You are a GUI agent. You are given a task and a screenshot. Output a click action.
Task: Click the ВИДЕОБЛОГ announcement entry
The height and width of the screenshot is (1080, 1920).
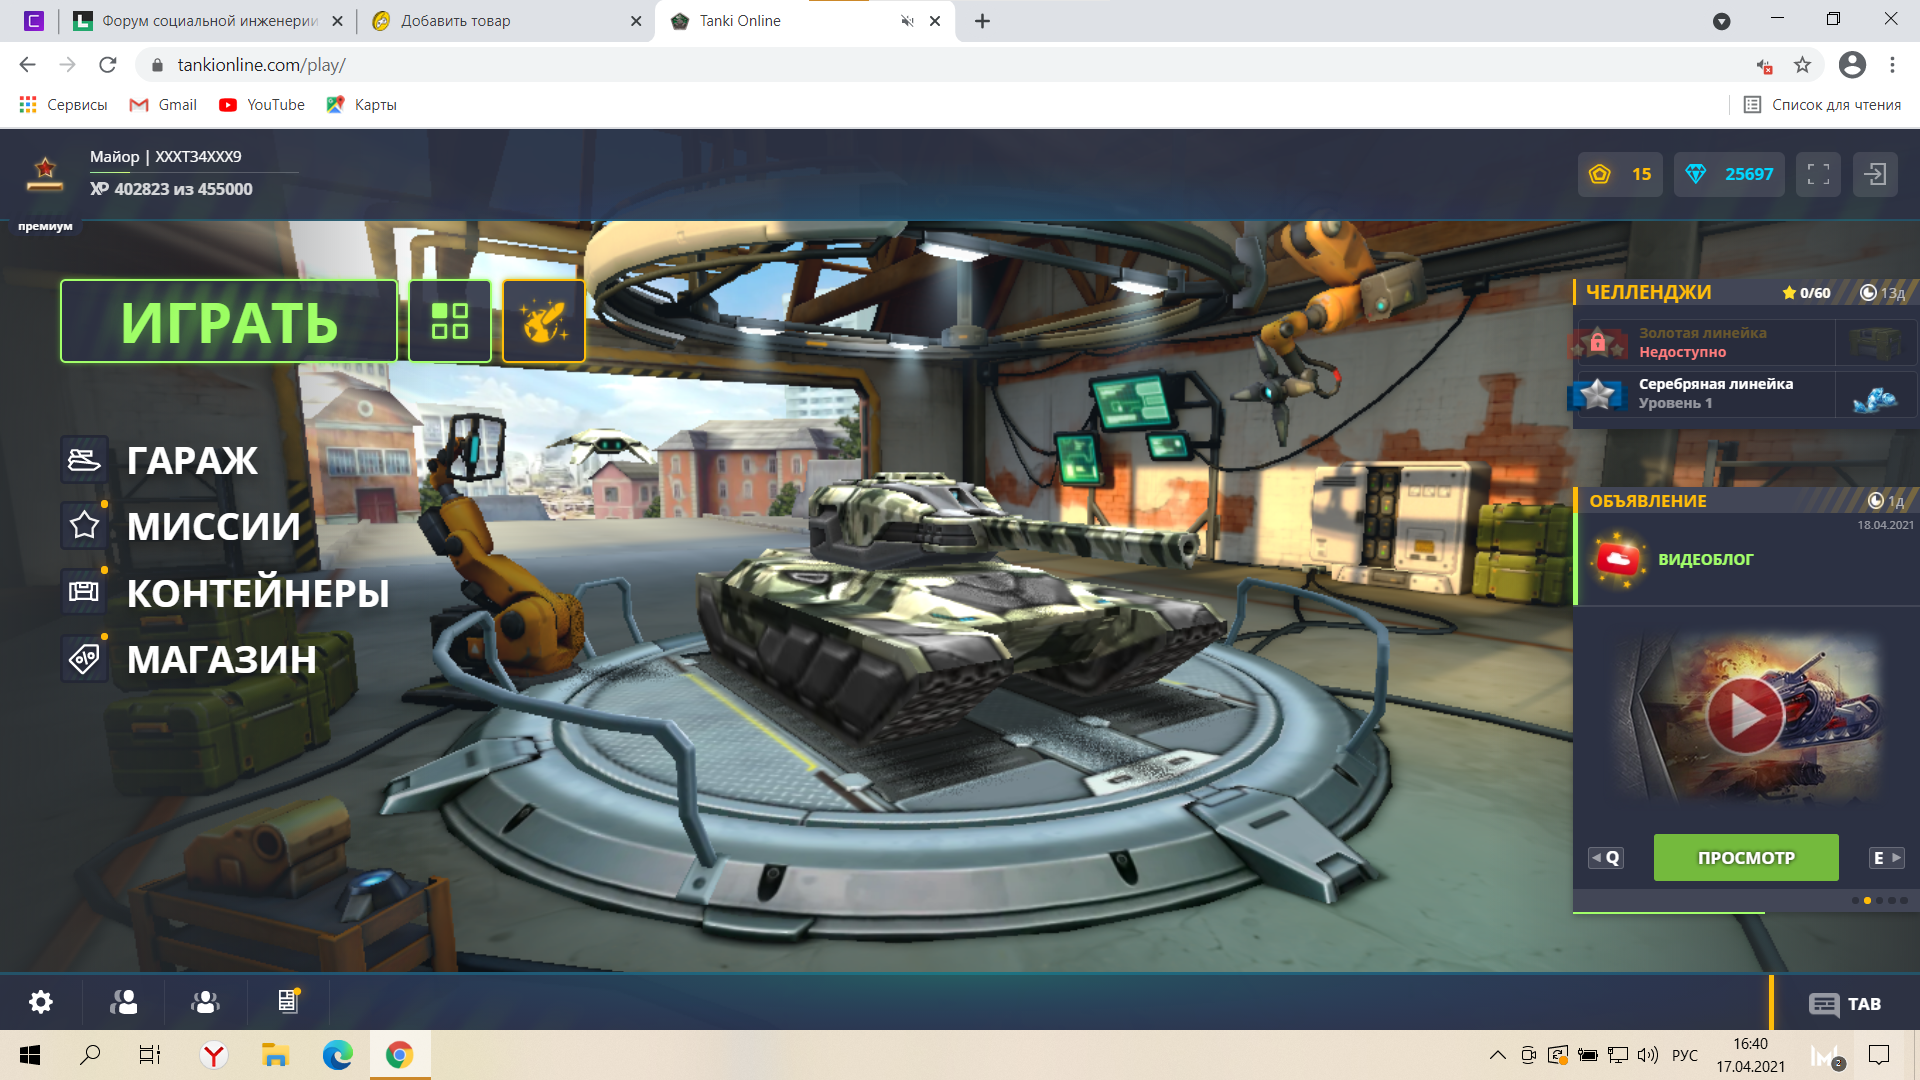pos(1745,559)
